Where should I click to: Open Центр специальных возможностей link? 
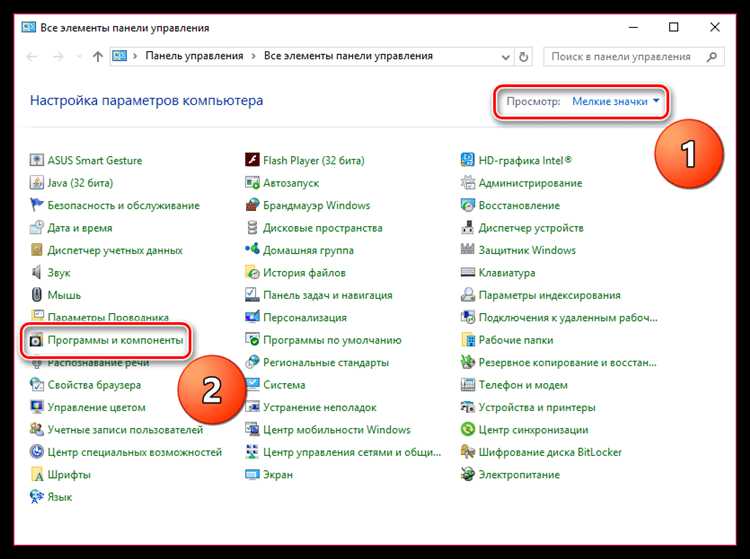click(x=135, y=452)
